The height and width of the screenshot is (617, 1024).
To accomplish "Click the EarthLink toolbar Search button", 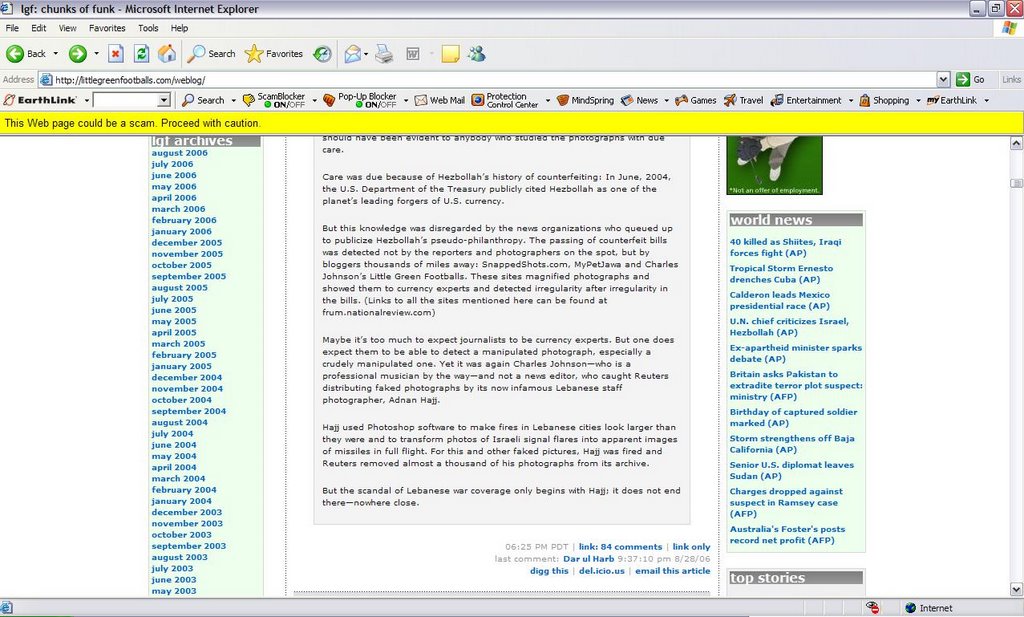I will pyautogui.click(x=203, y=100).
